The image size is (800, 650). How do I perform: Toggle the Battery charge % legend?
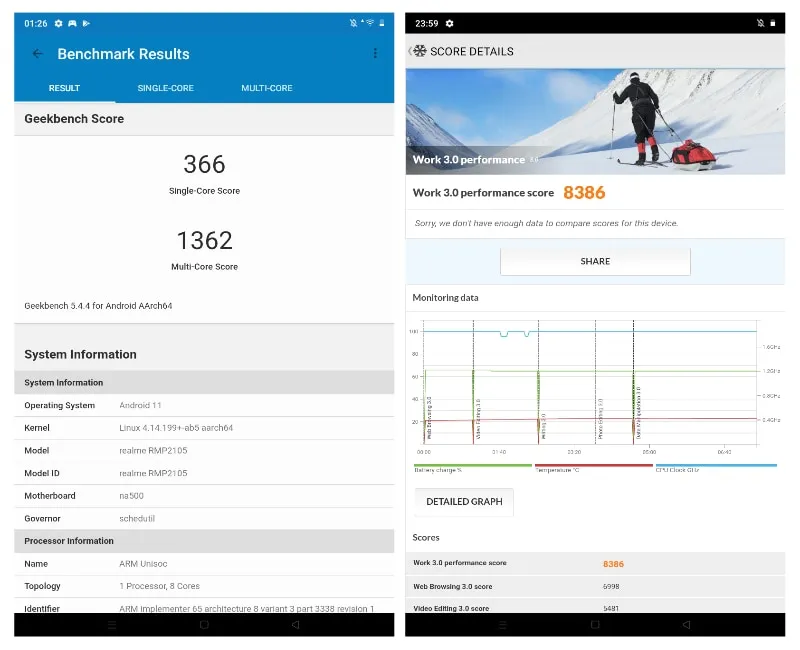[472, 468]
